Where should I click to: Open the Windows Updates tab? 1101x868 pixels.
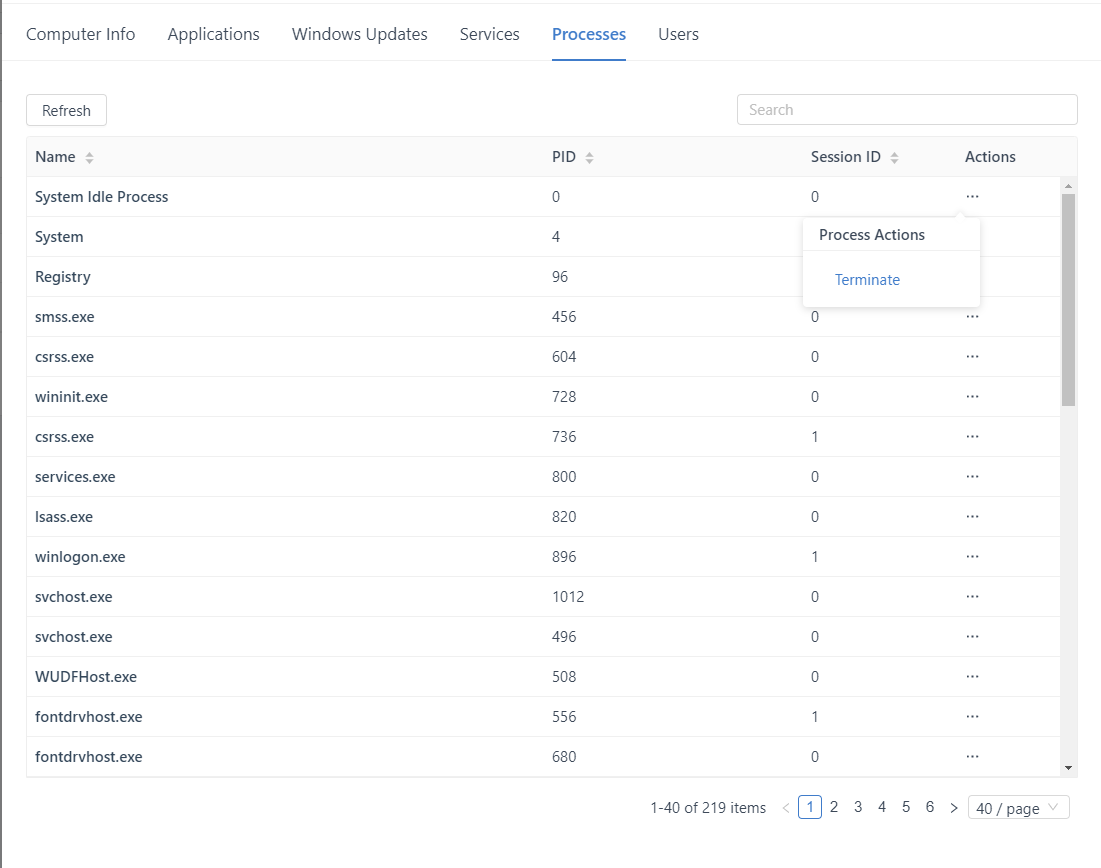(359, 34)
